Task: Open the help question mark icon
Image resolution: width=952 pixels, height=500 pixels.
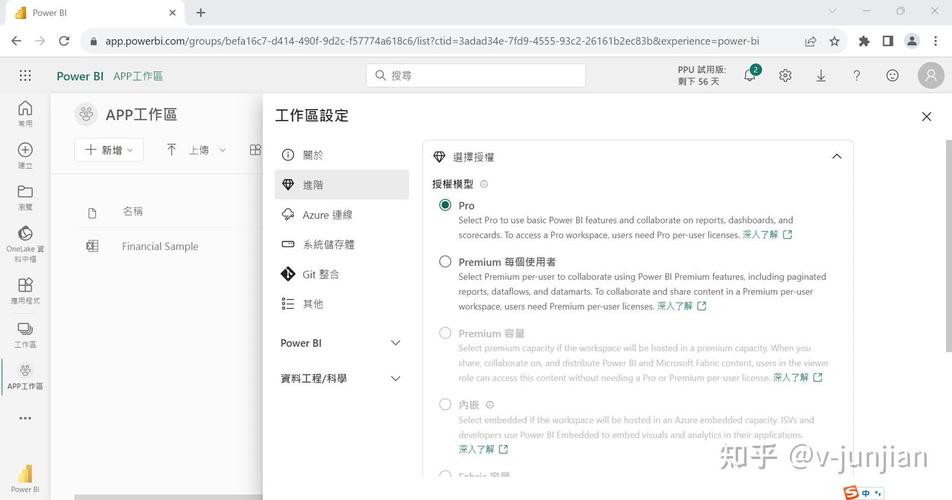Action: coord(857,76)
